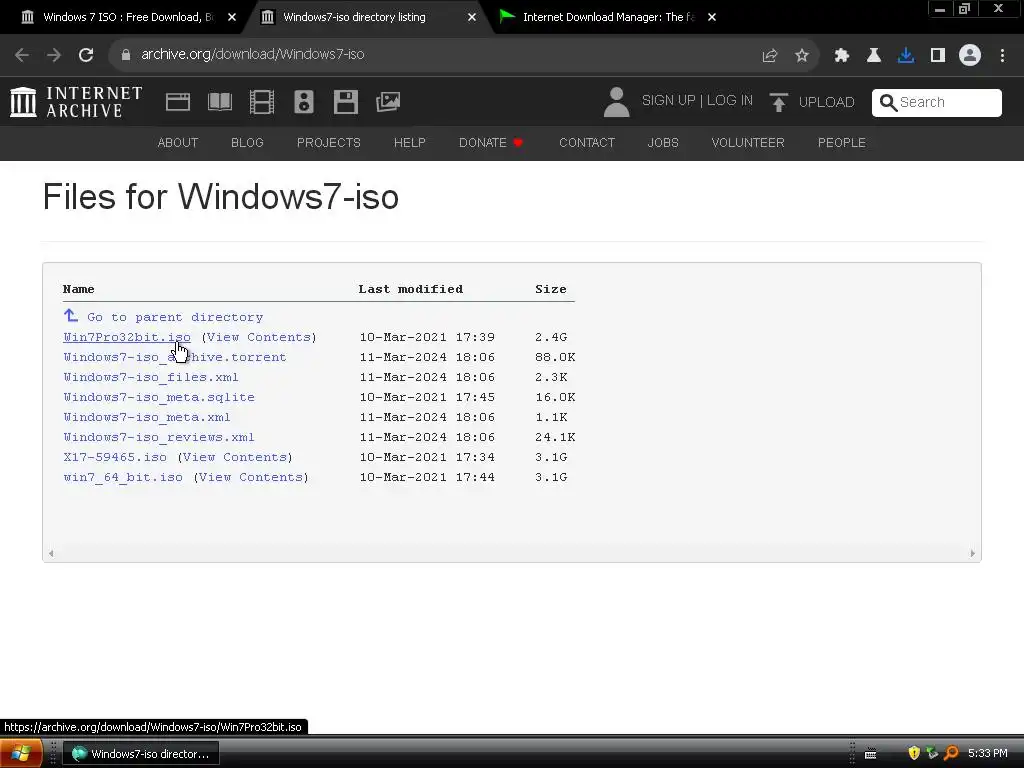Open the Extensions puzzle icon
Screen dimensions: 1024x768
tap(842, 55)
